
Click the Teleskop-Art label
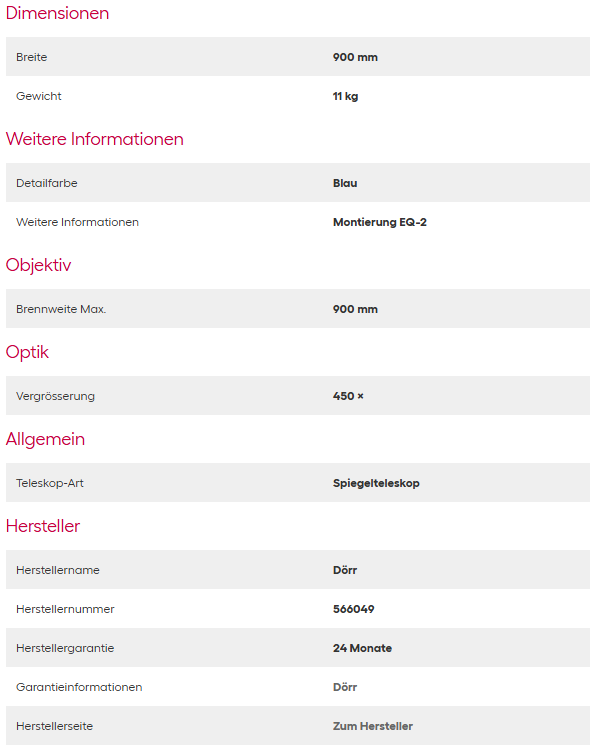(50, 483)
